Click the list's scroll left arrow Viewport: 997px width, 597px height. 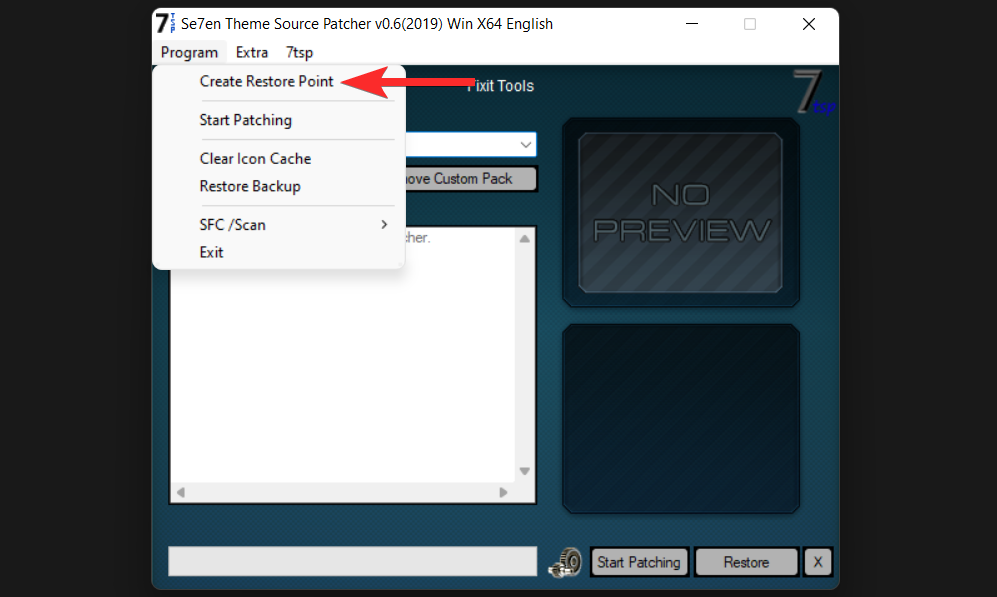[181, 492]
